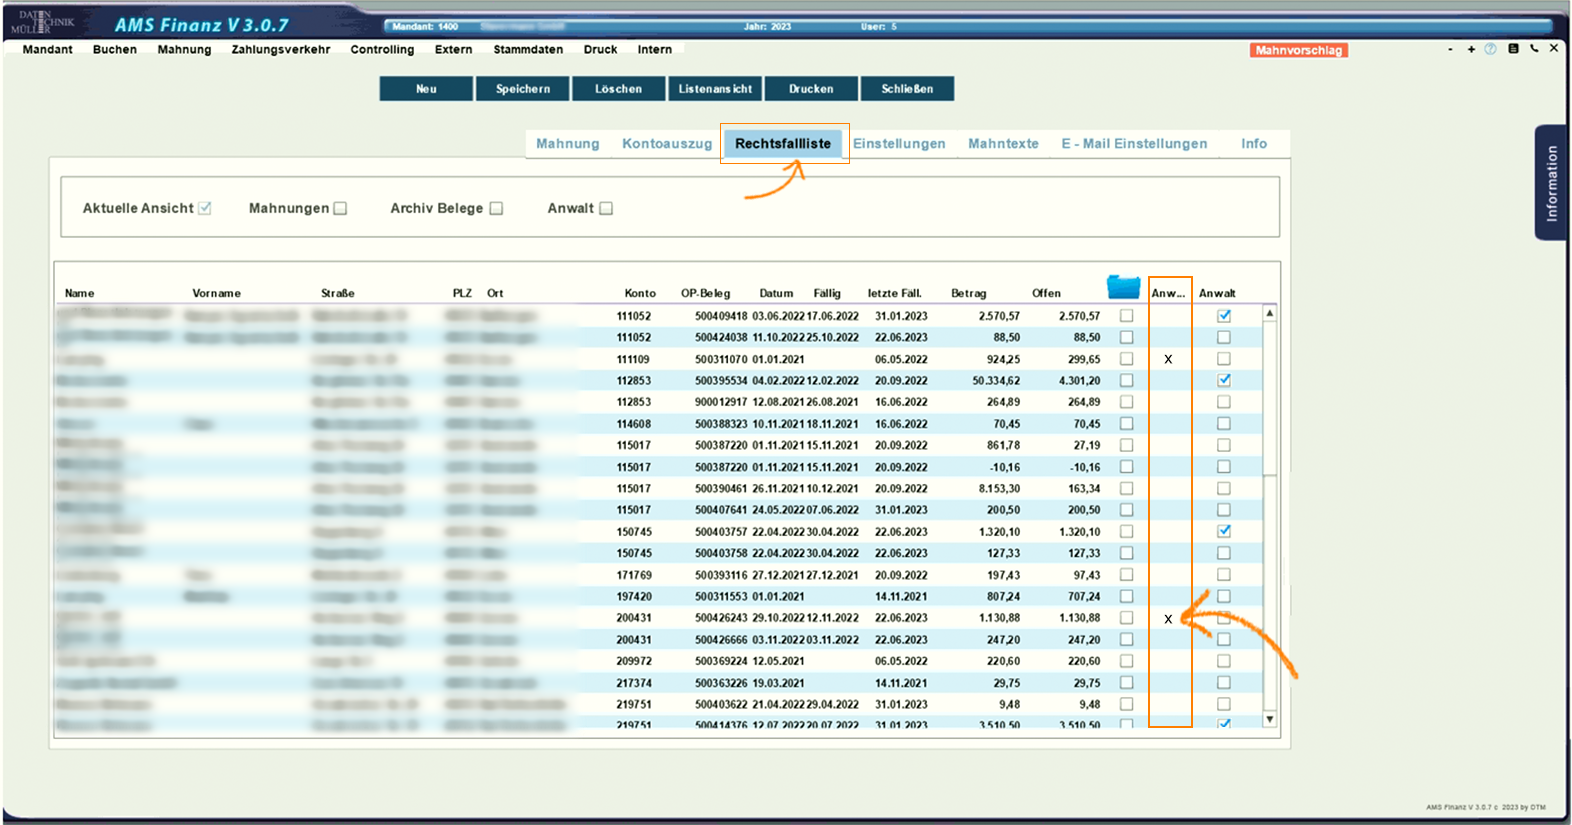
Task: Open the help question mark icon
Action: (x=1490, y=49)
